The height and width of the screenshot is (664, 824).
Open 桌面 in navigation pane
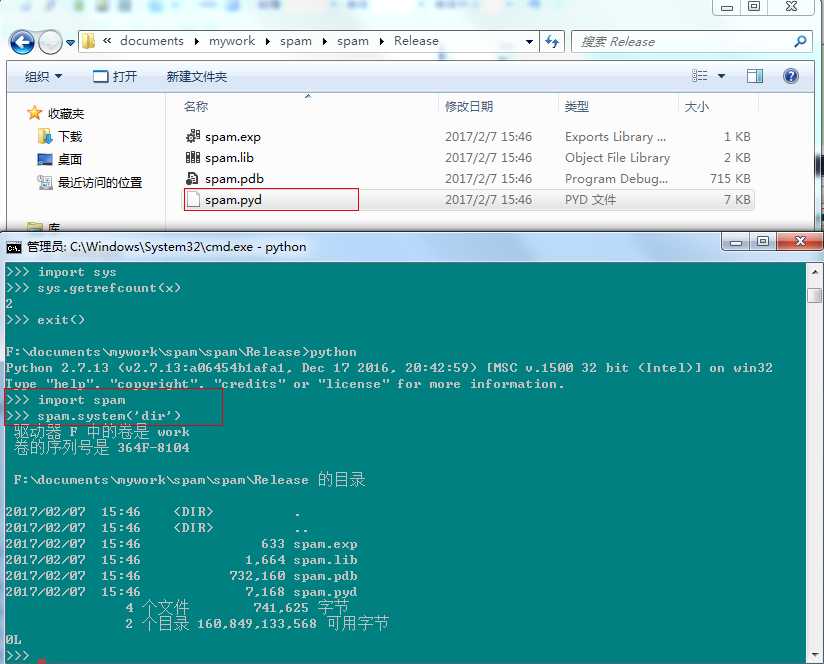click(70, 159)
